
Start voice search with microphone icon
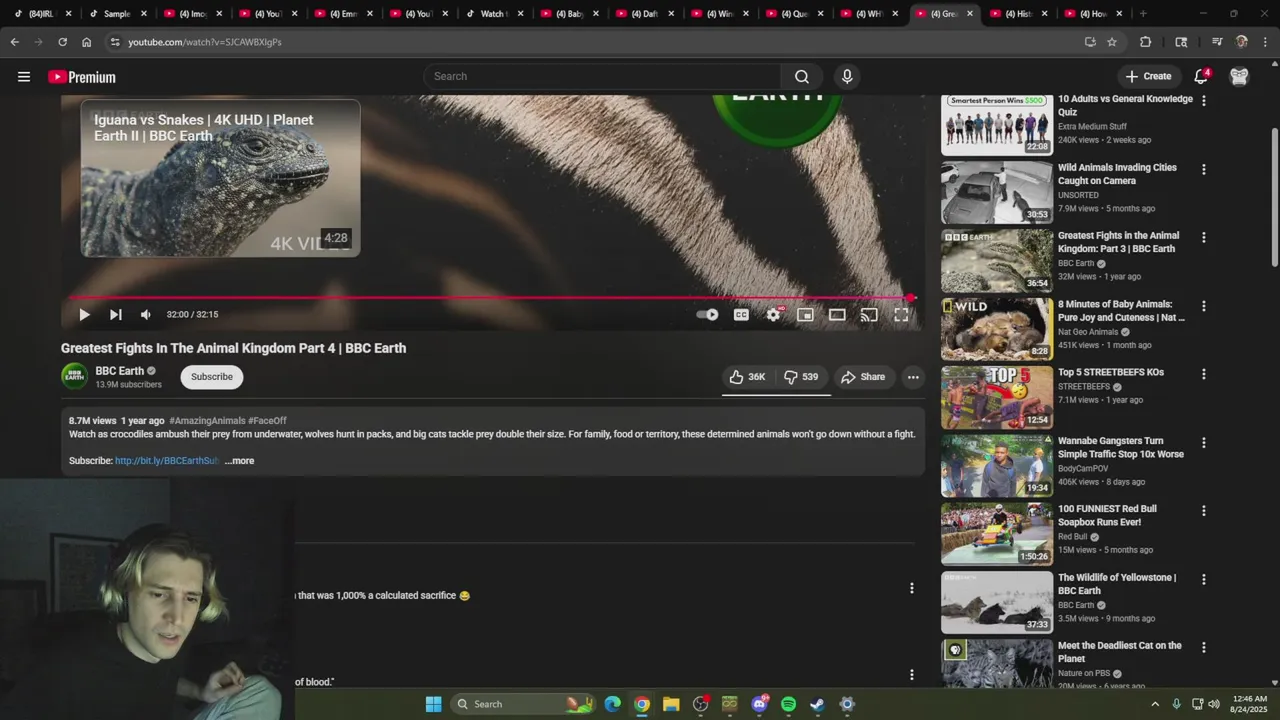[x=847, y=77]
